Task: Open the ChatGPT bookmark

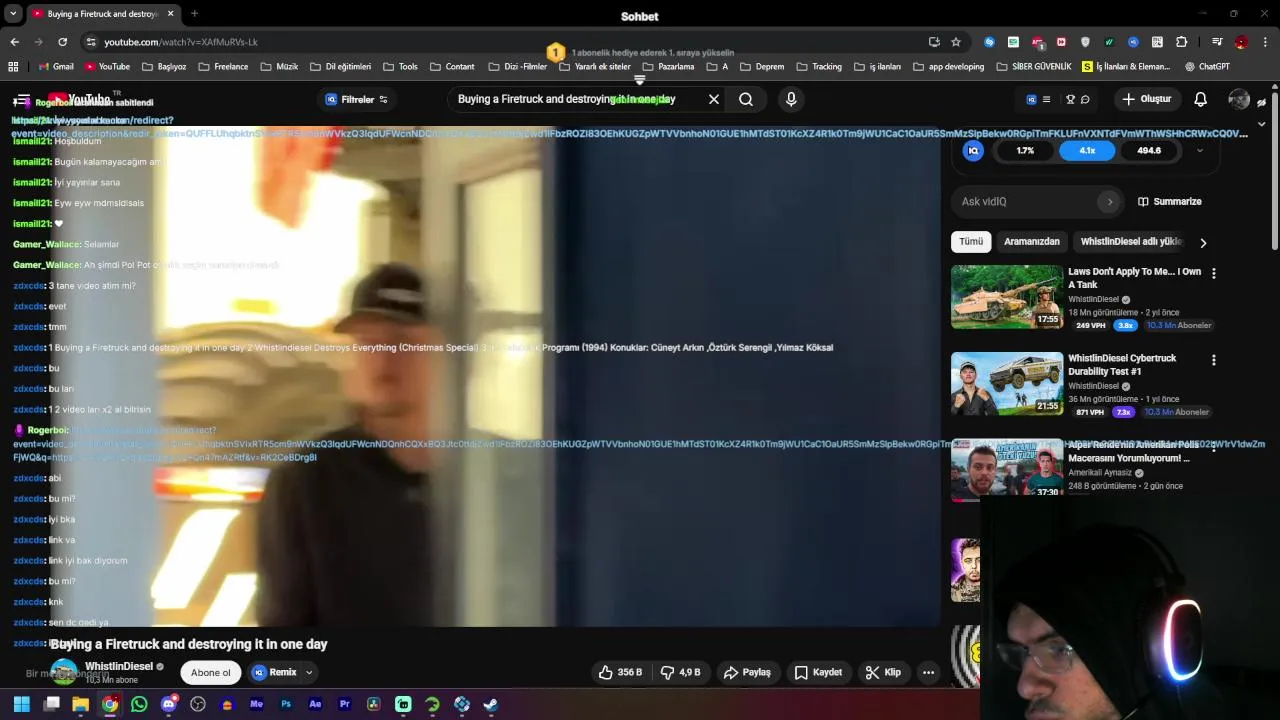Action: pyautogui.click(x=1207, y=67)
